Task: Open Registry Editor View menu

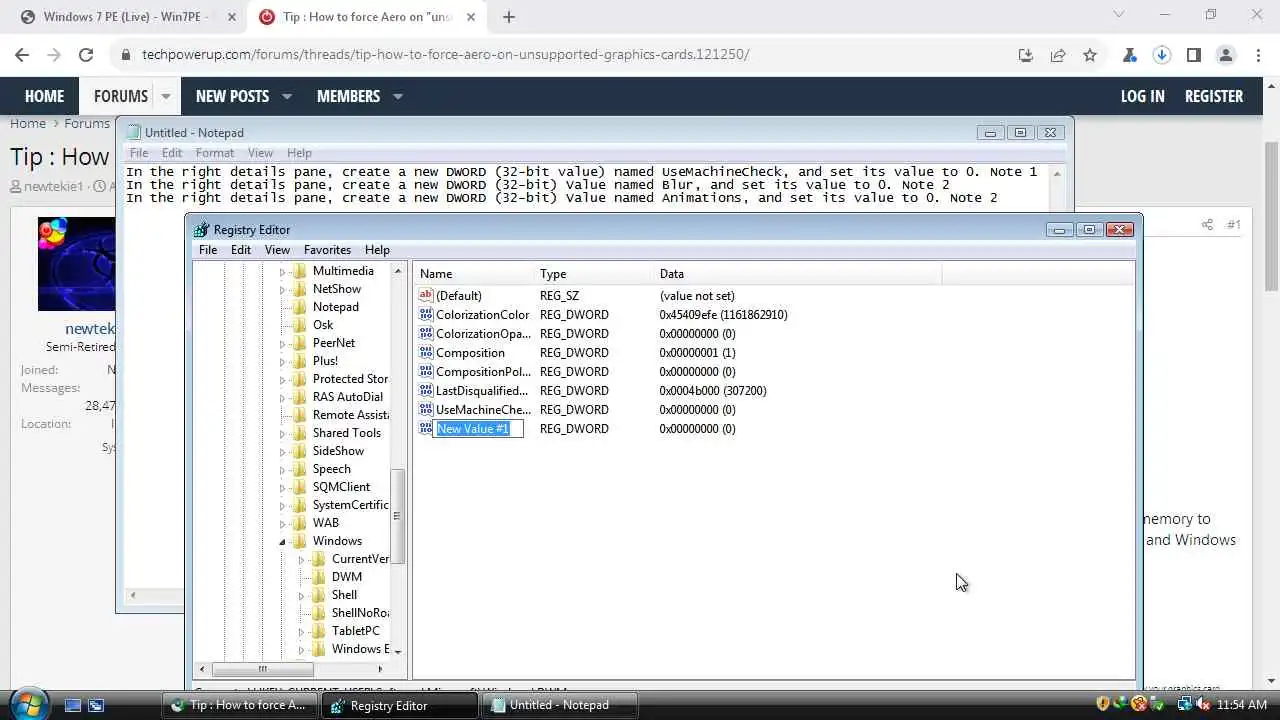Action: pos(277,250)
